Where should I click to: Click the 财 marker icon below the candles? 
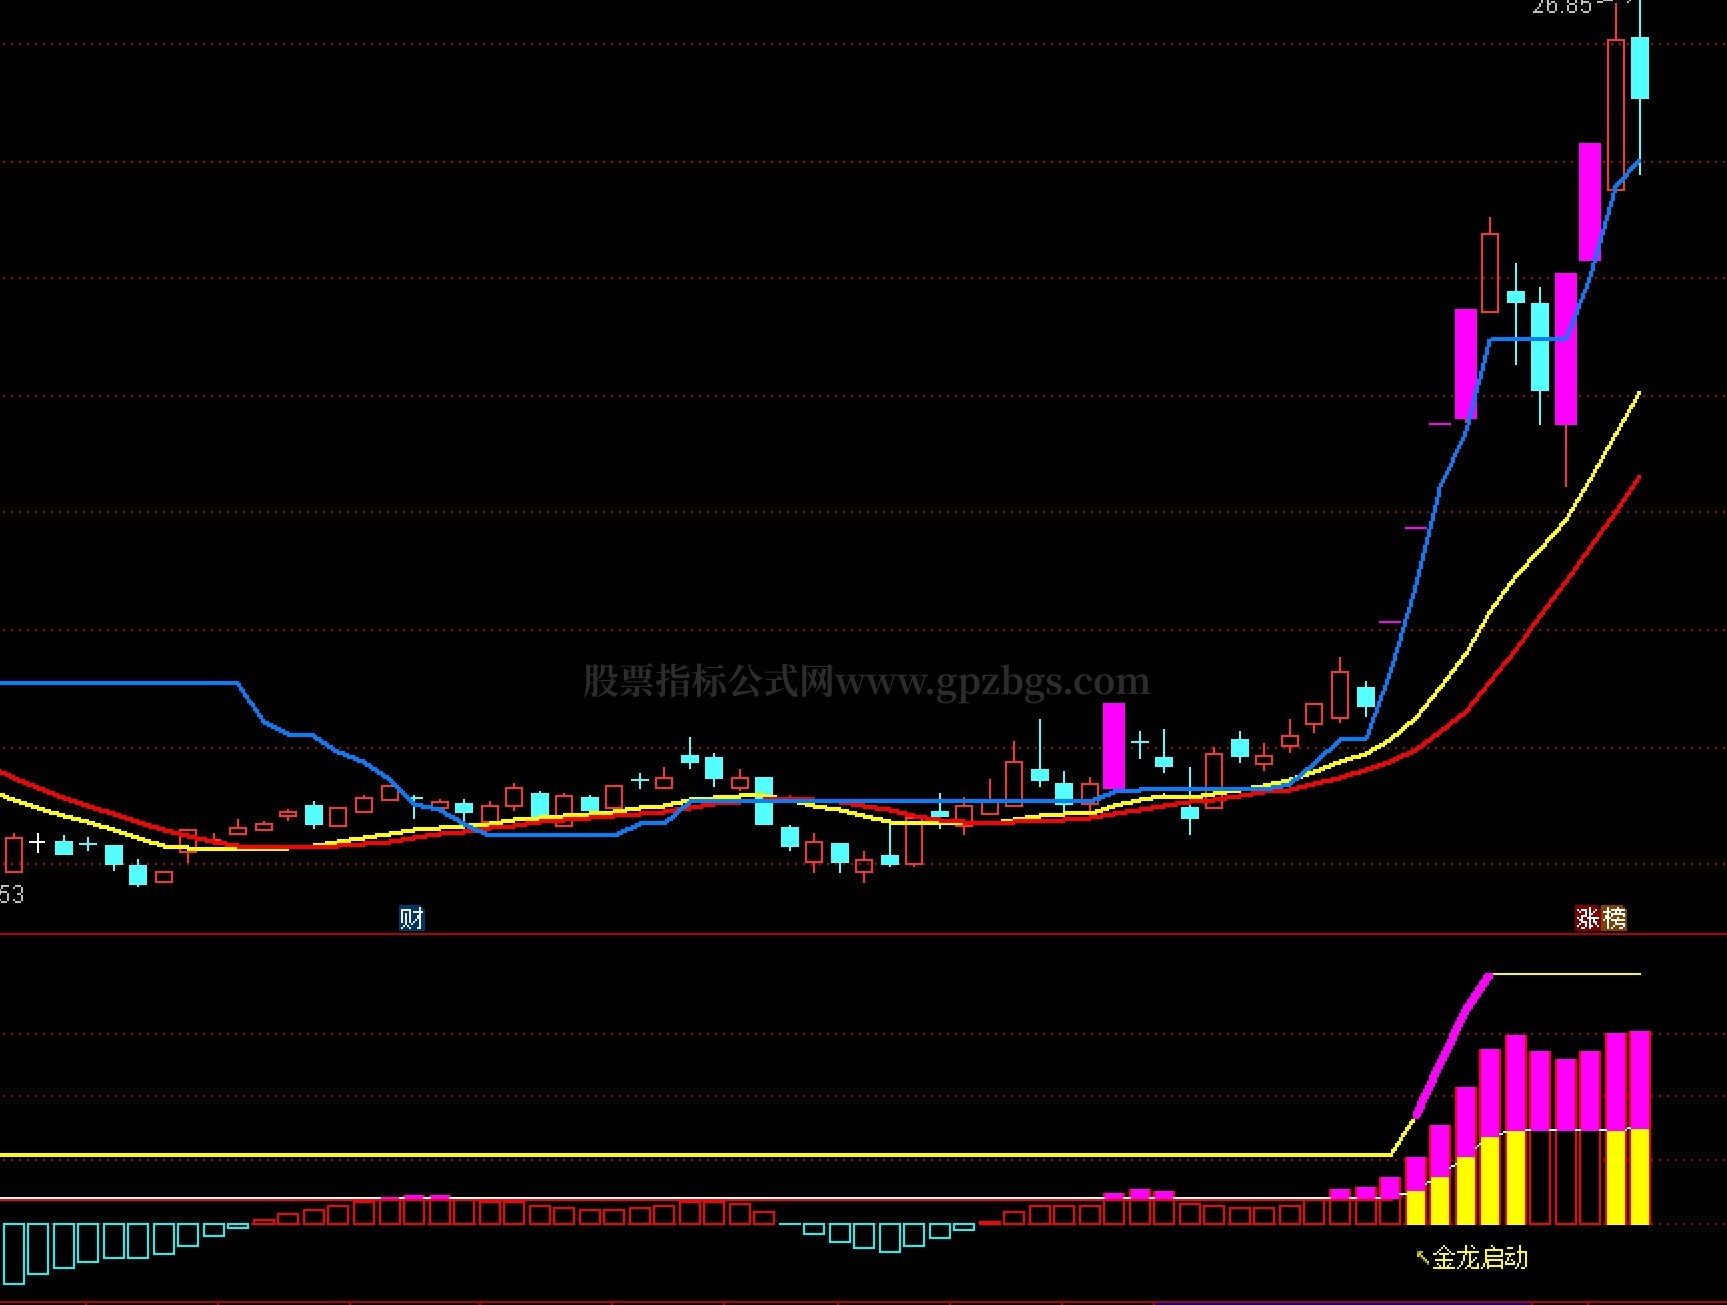411,918
